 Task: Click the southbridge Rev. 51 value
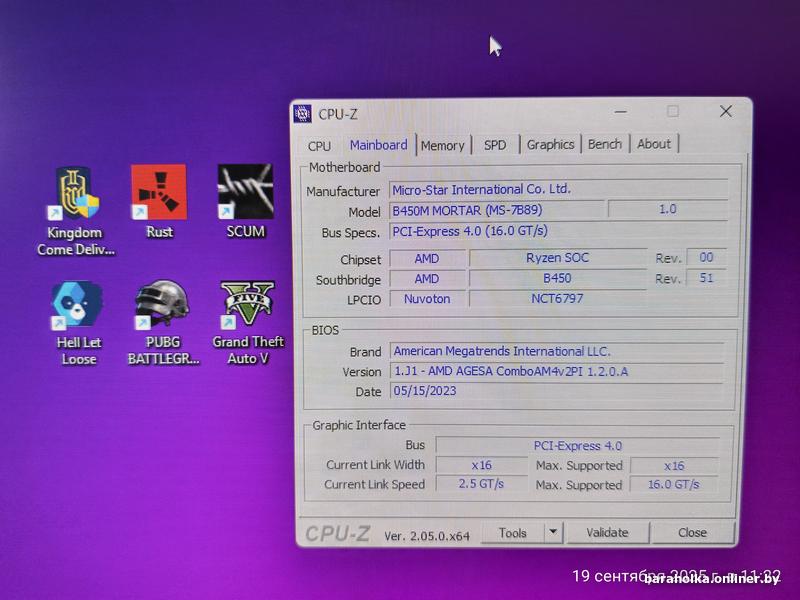coord(706,278)
